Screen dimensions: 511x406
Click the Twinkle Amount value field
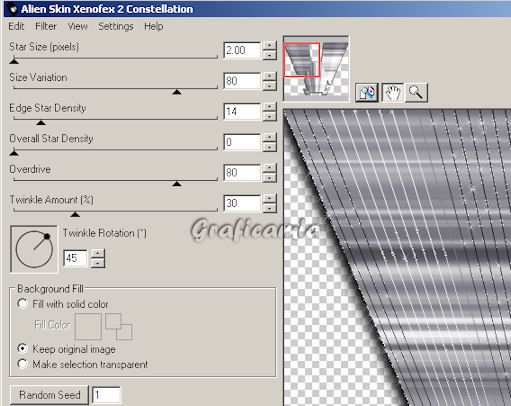[242, 204]
